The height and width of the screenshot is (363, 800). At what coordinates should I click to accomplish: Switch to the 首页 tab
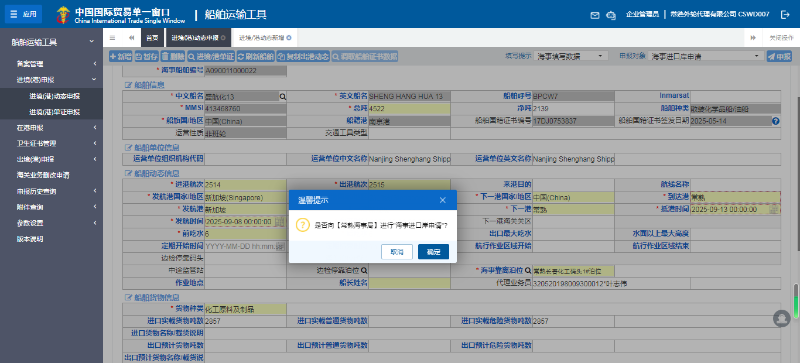pos(152,38)
